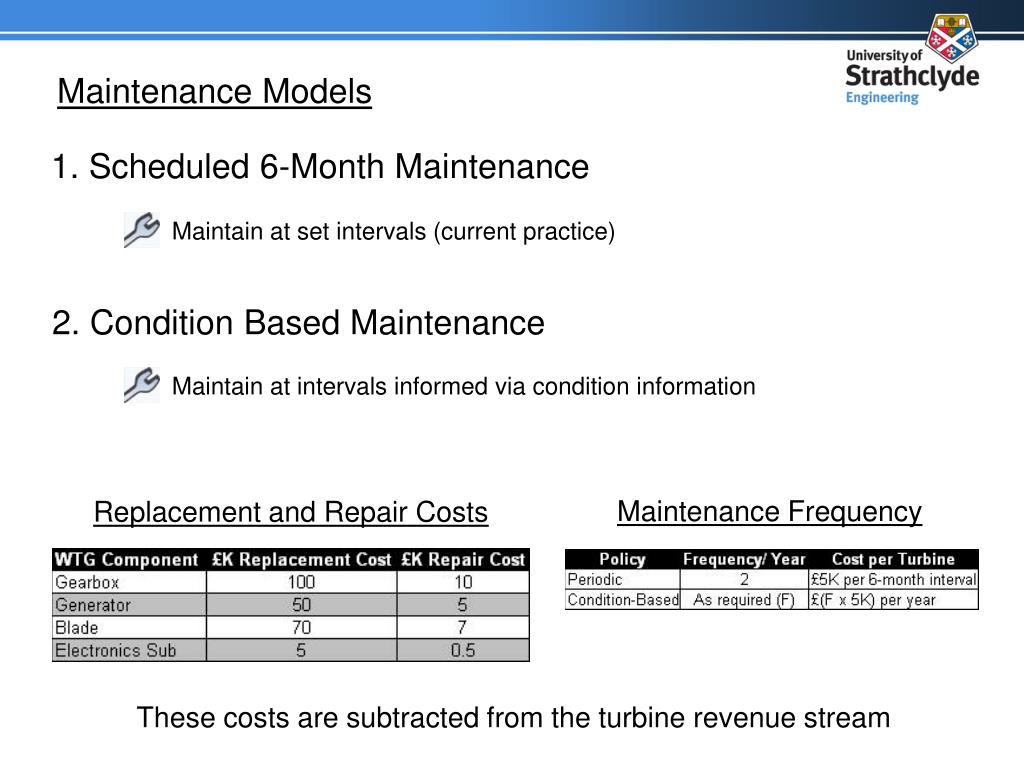Select the 'Maintain at intervals informed via condition information' line
The width and height of the screenshot is (1024, 768).
point(463,386)
